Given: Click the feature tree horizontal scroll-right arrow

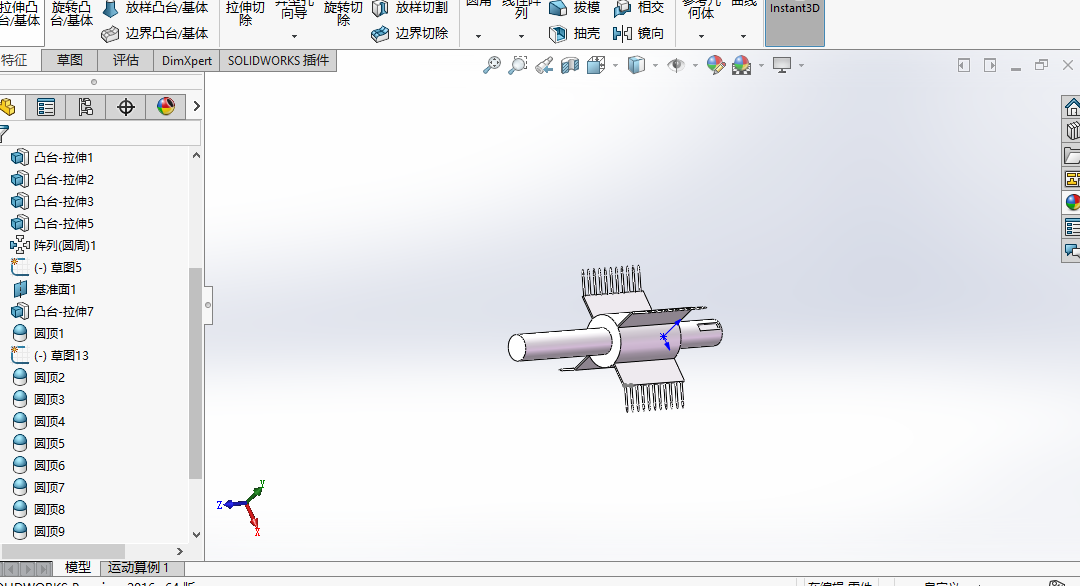Looking at the screenshot, I should [180, 552].
